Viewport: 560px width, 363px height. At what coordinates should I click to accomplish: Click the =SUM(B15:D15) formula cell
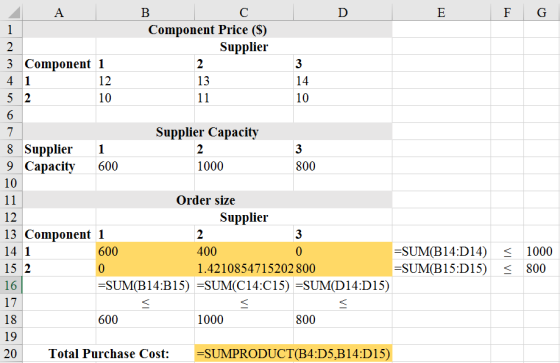(x=441, y=268)
